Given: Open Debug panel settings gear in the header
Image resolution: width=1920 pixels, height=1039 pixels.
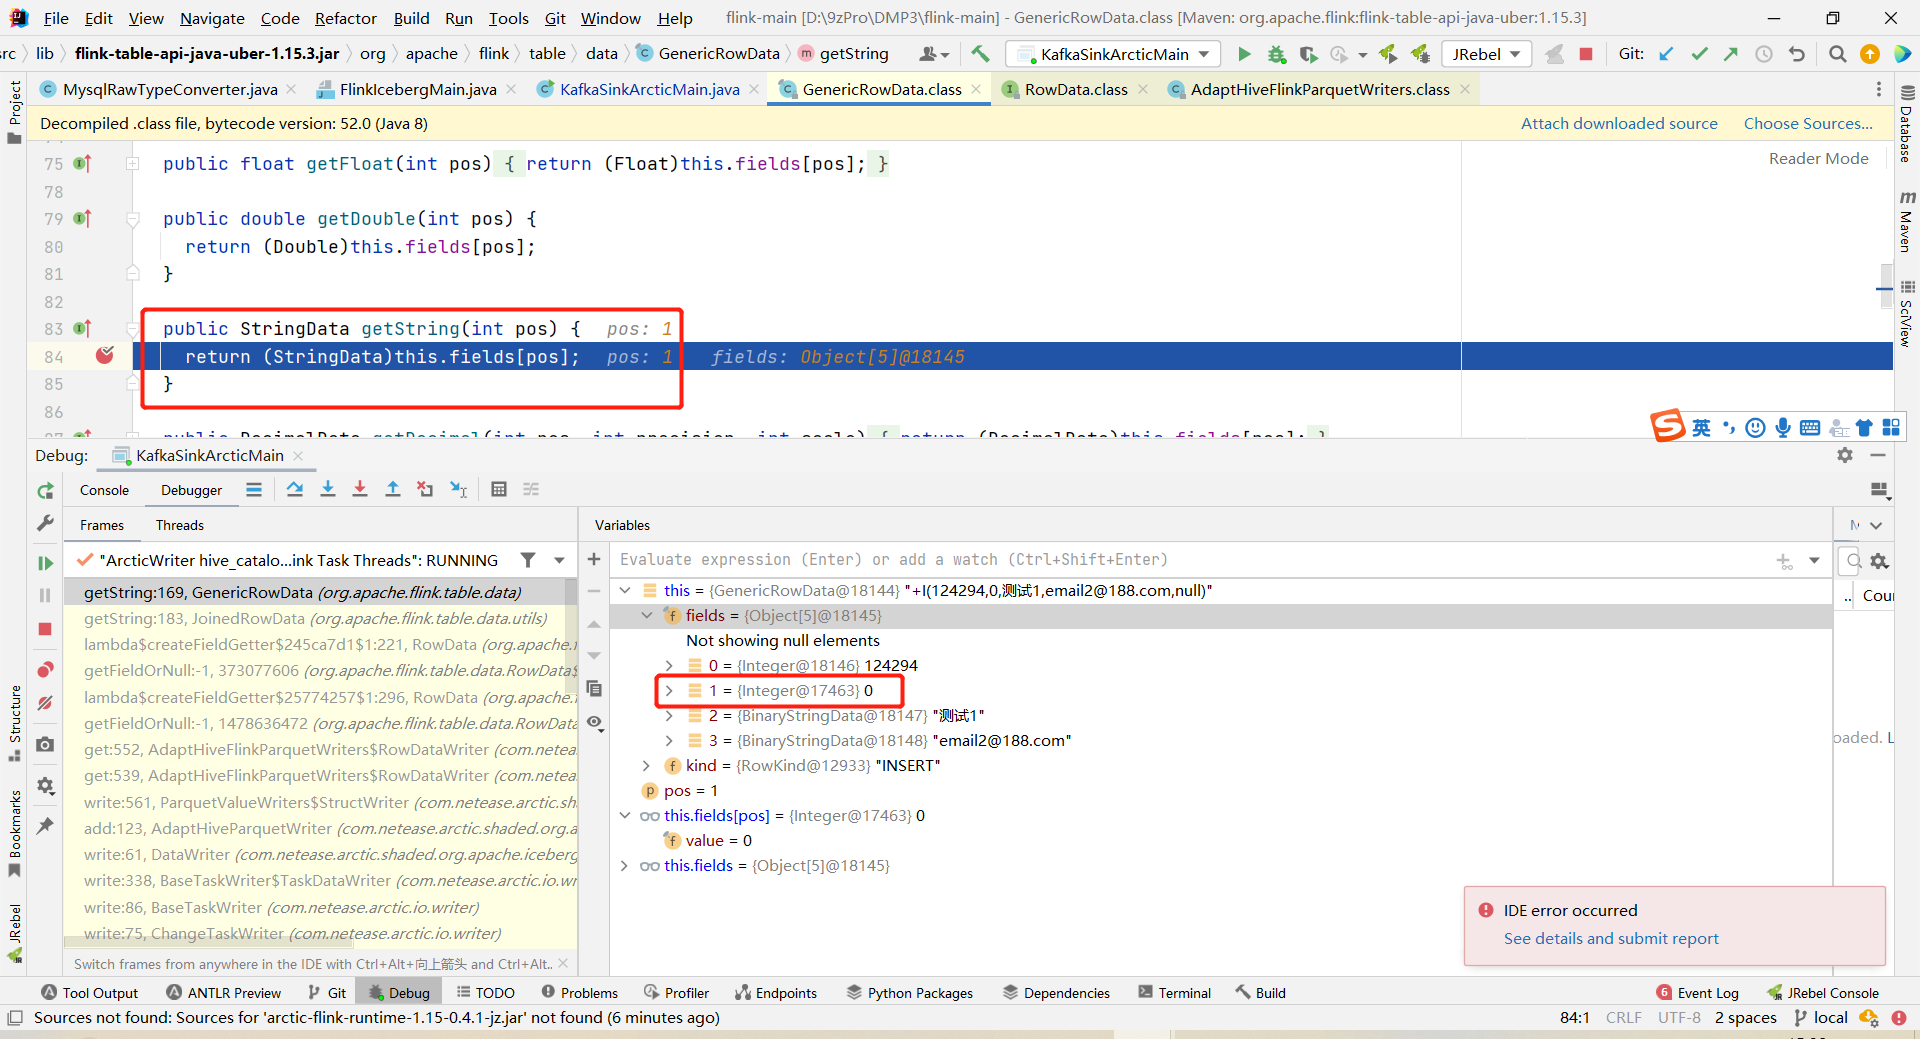Looking at the screenshot, I should tap(1845, 455).
